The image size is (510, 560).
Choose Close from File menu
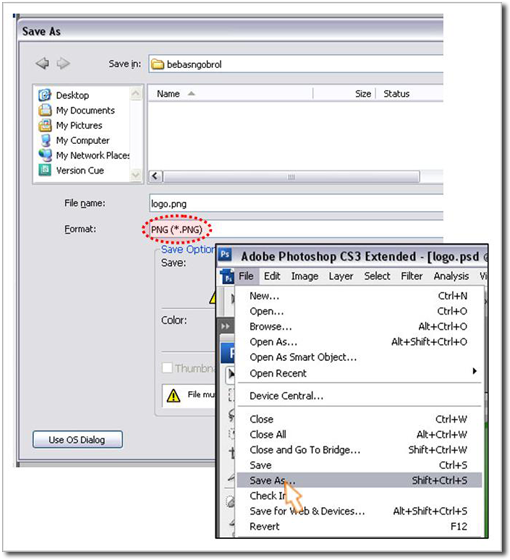point(359,419)
